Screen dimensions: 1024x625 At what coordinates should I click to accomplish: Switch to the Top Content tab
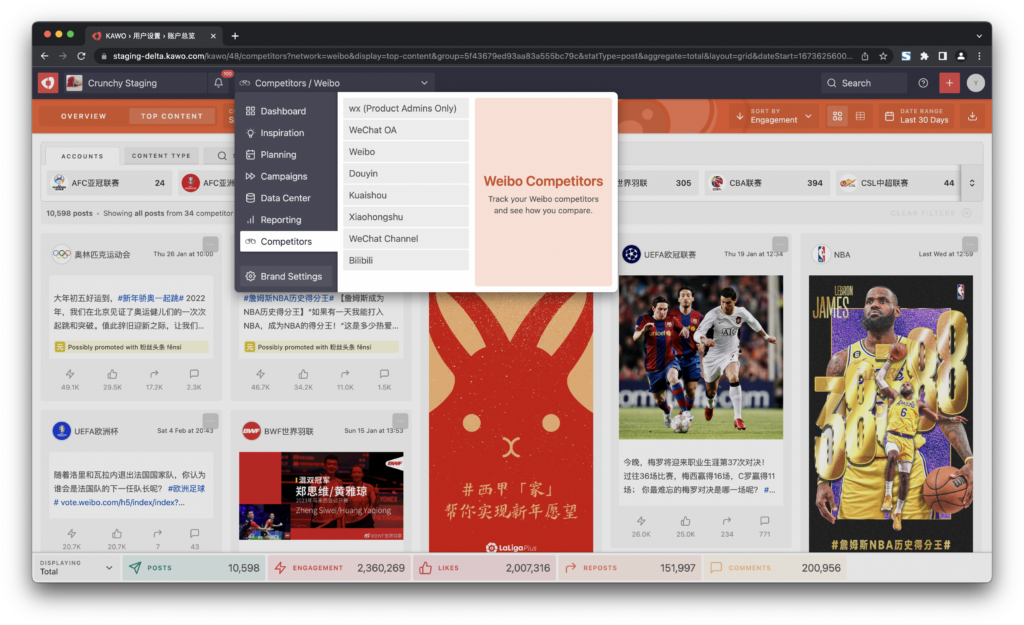[x=172, y=116]
